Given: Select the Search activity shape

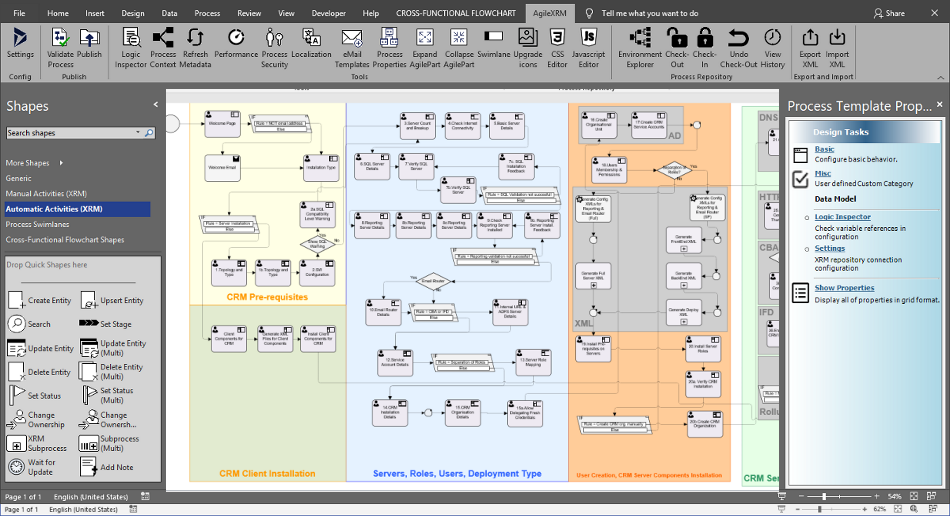Looking at the screenshot, I should [29, 323].
